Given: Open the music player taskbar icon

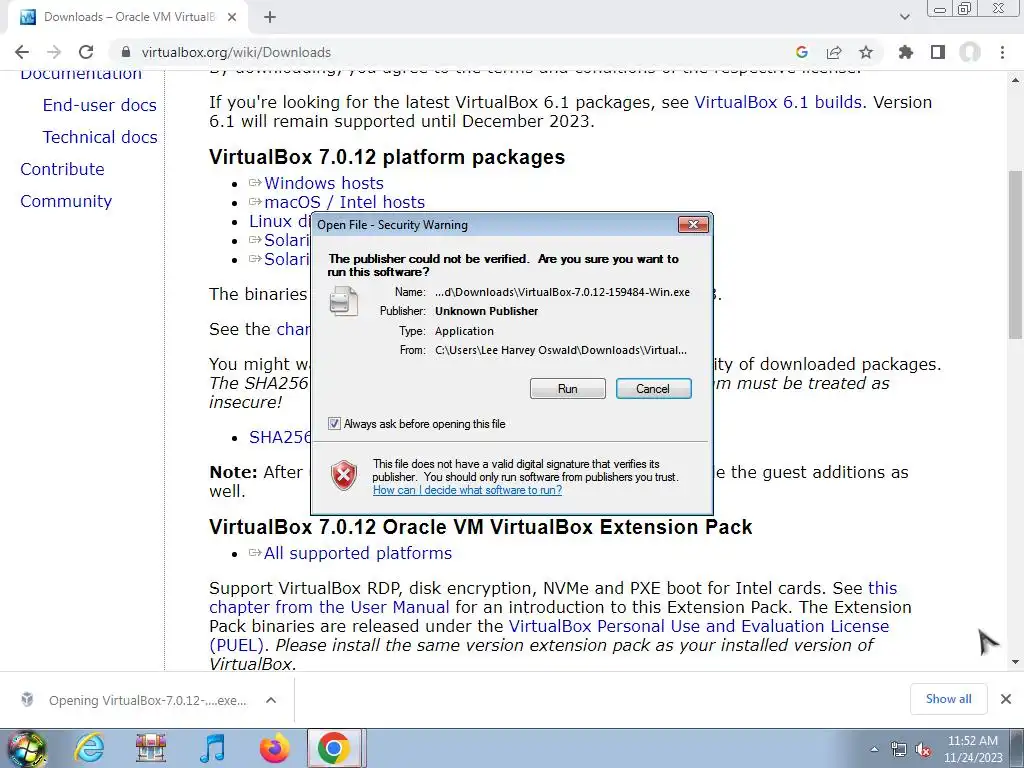Looking at the screenshot, I should pos(212,748).
